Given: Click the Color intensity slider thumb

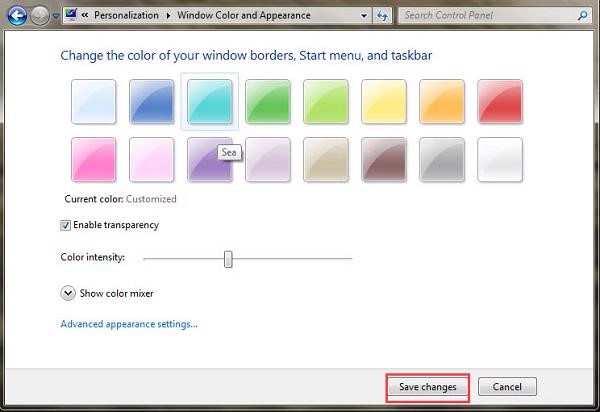Looking at the screenshot, I should (228, 259).
